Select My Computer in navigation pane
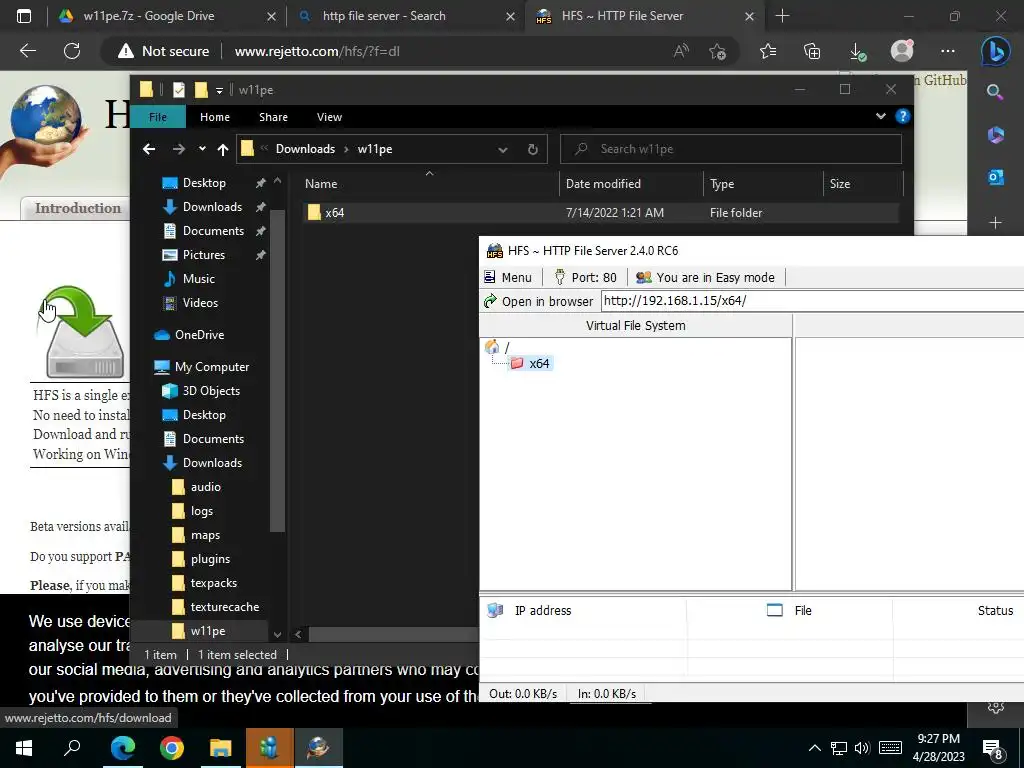Screen dimensions: 1024x768 coord(212,367)
